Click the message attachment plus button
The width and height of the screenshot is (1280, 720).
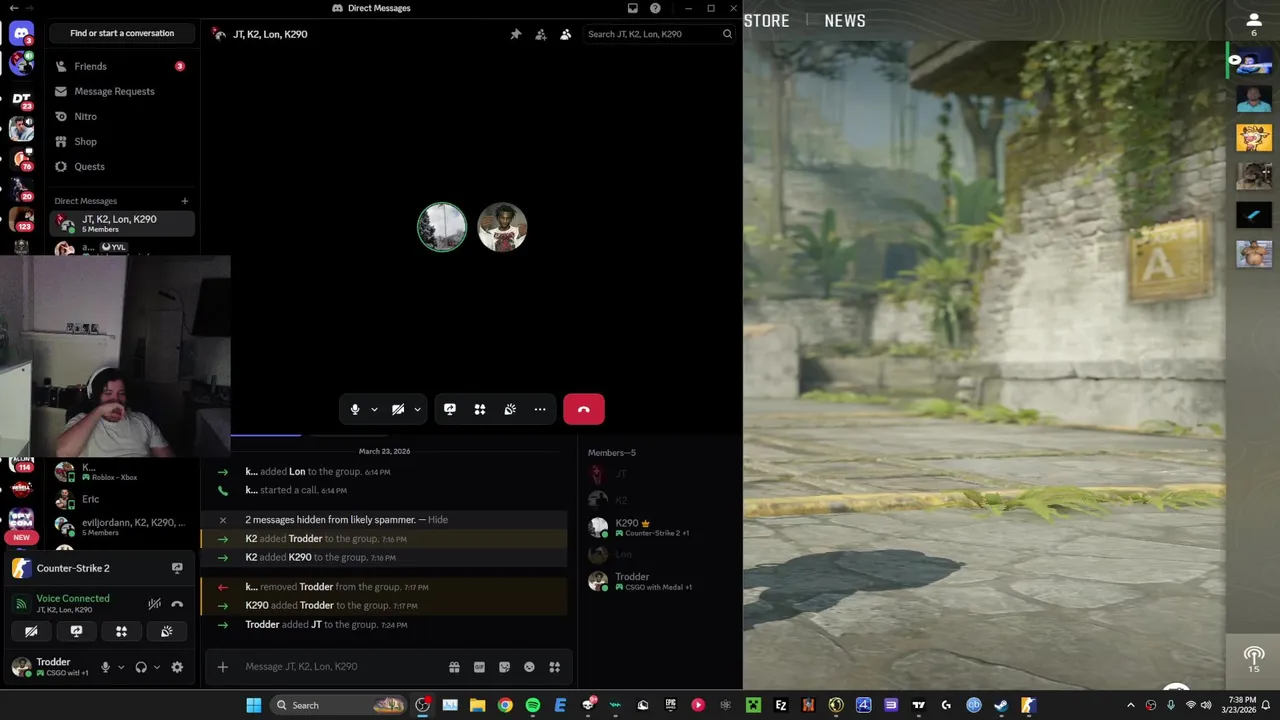pyautogui.click(x=223, y=667)
